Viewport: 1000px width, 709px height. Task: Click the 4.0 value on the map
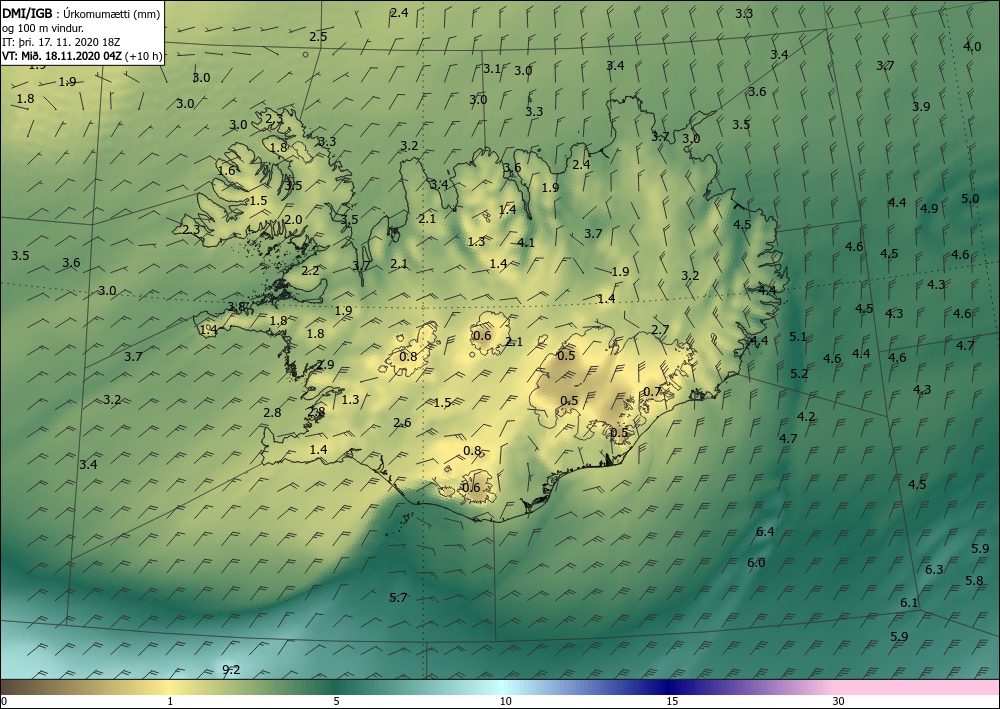(x=972, y=47)
